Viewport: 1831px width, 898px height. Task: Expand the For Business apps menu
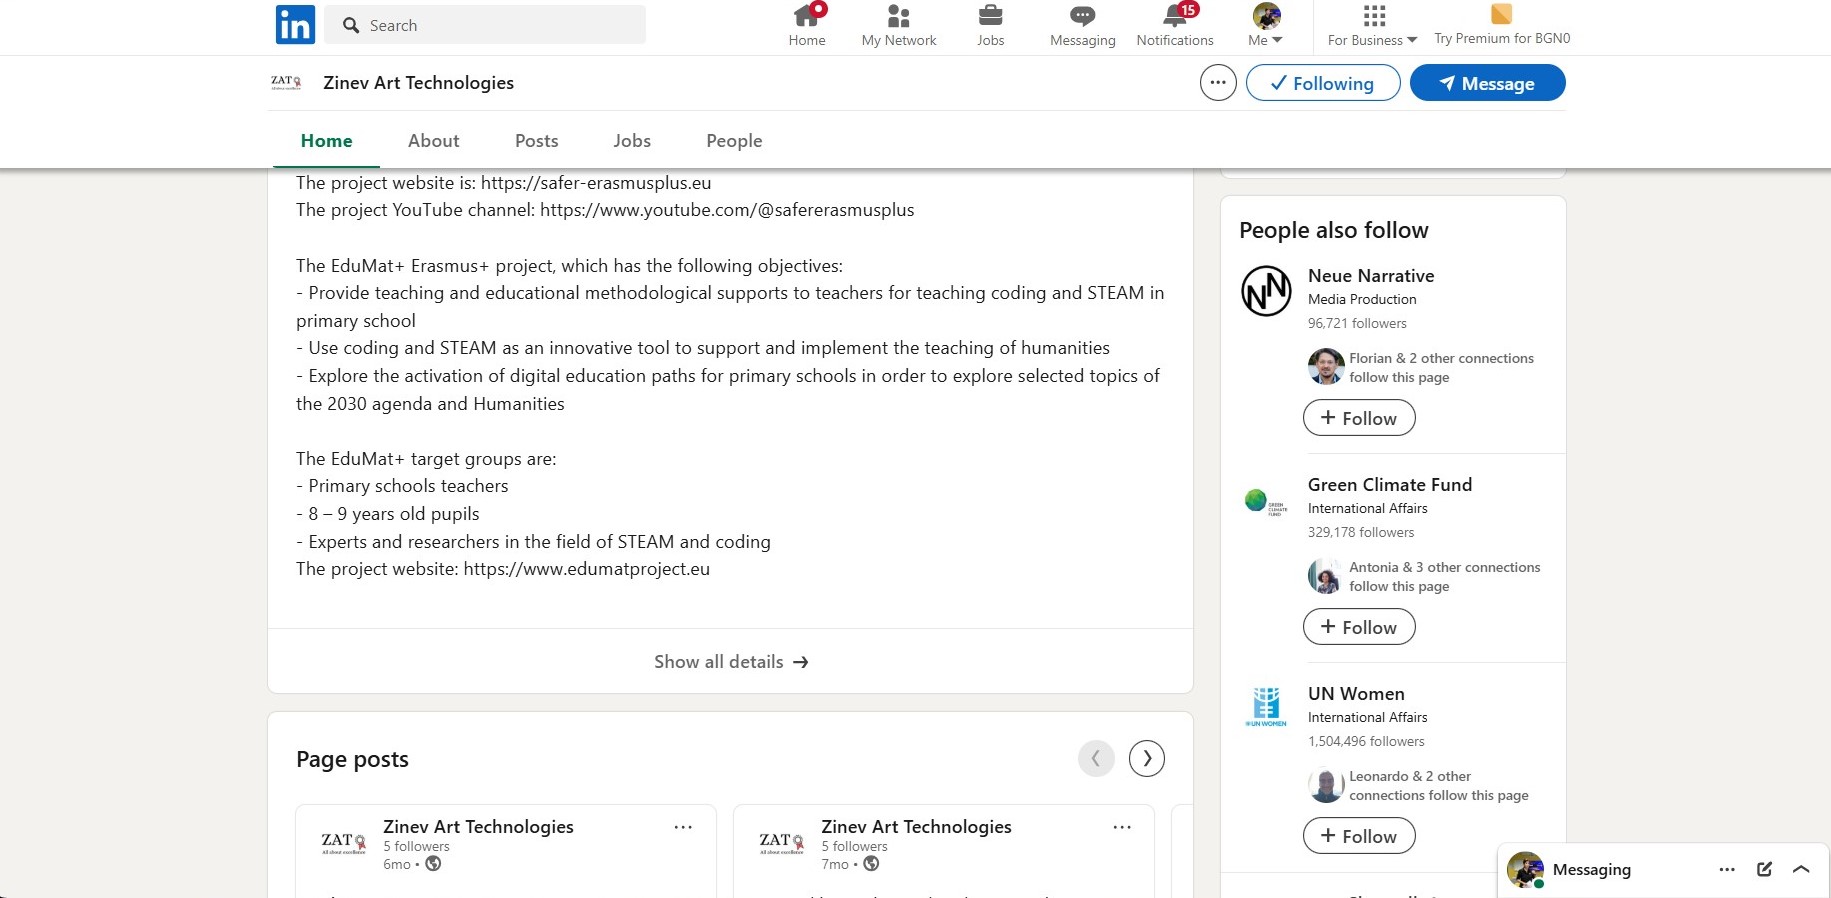pos(1373,26)
